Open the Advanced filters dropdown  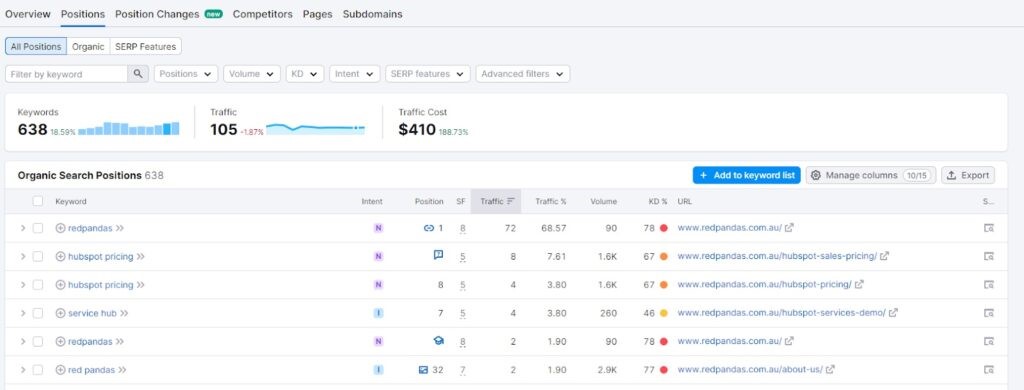click(522, 74)
